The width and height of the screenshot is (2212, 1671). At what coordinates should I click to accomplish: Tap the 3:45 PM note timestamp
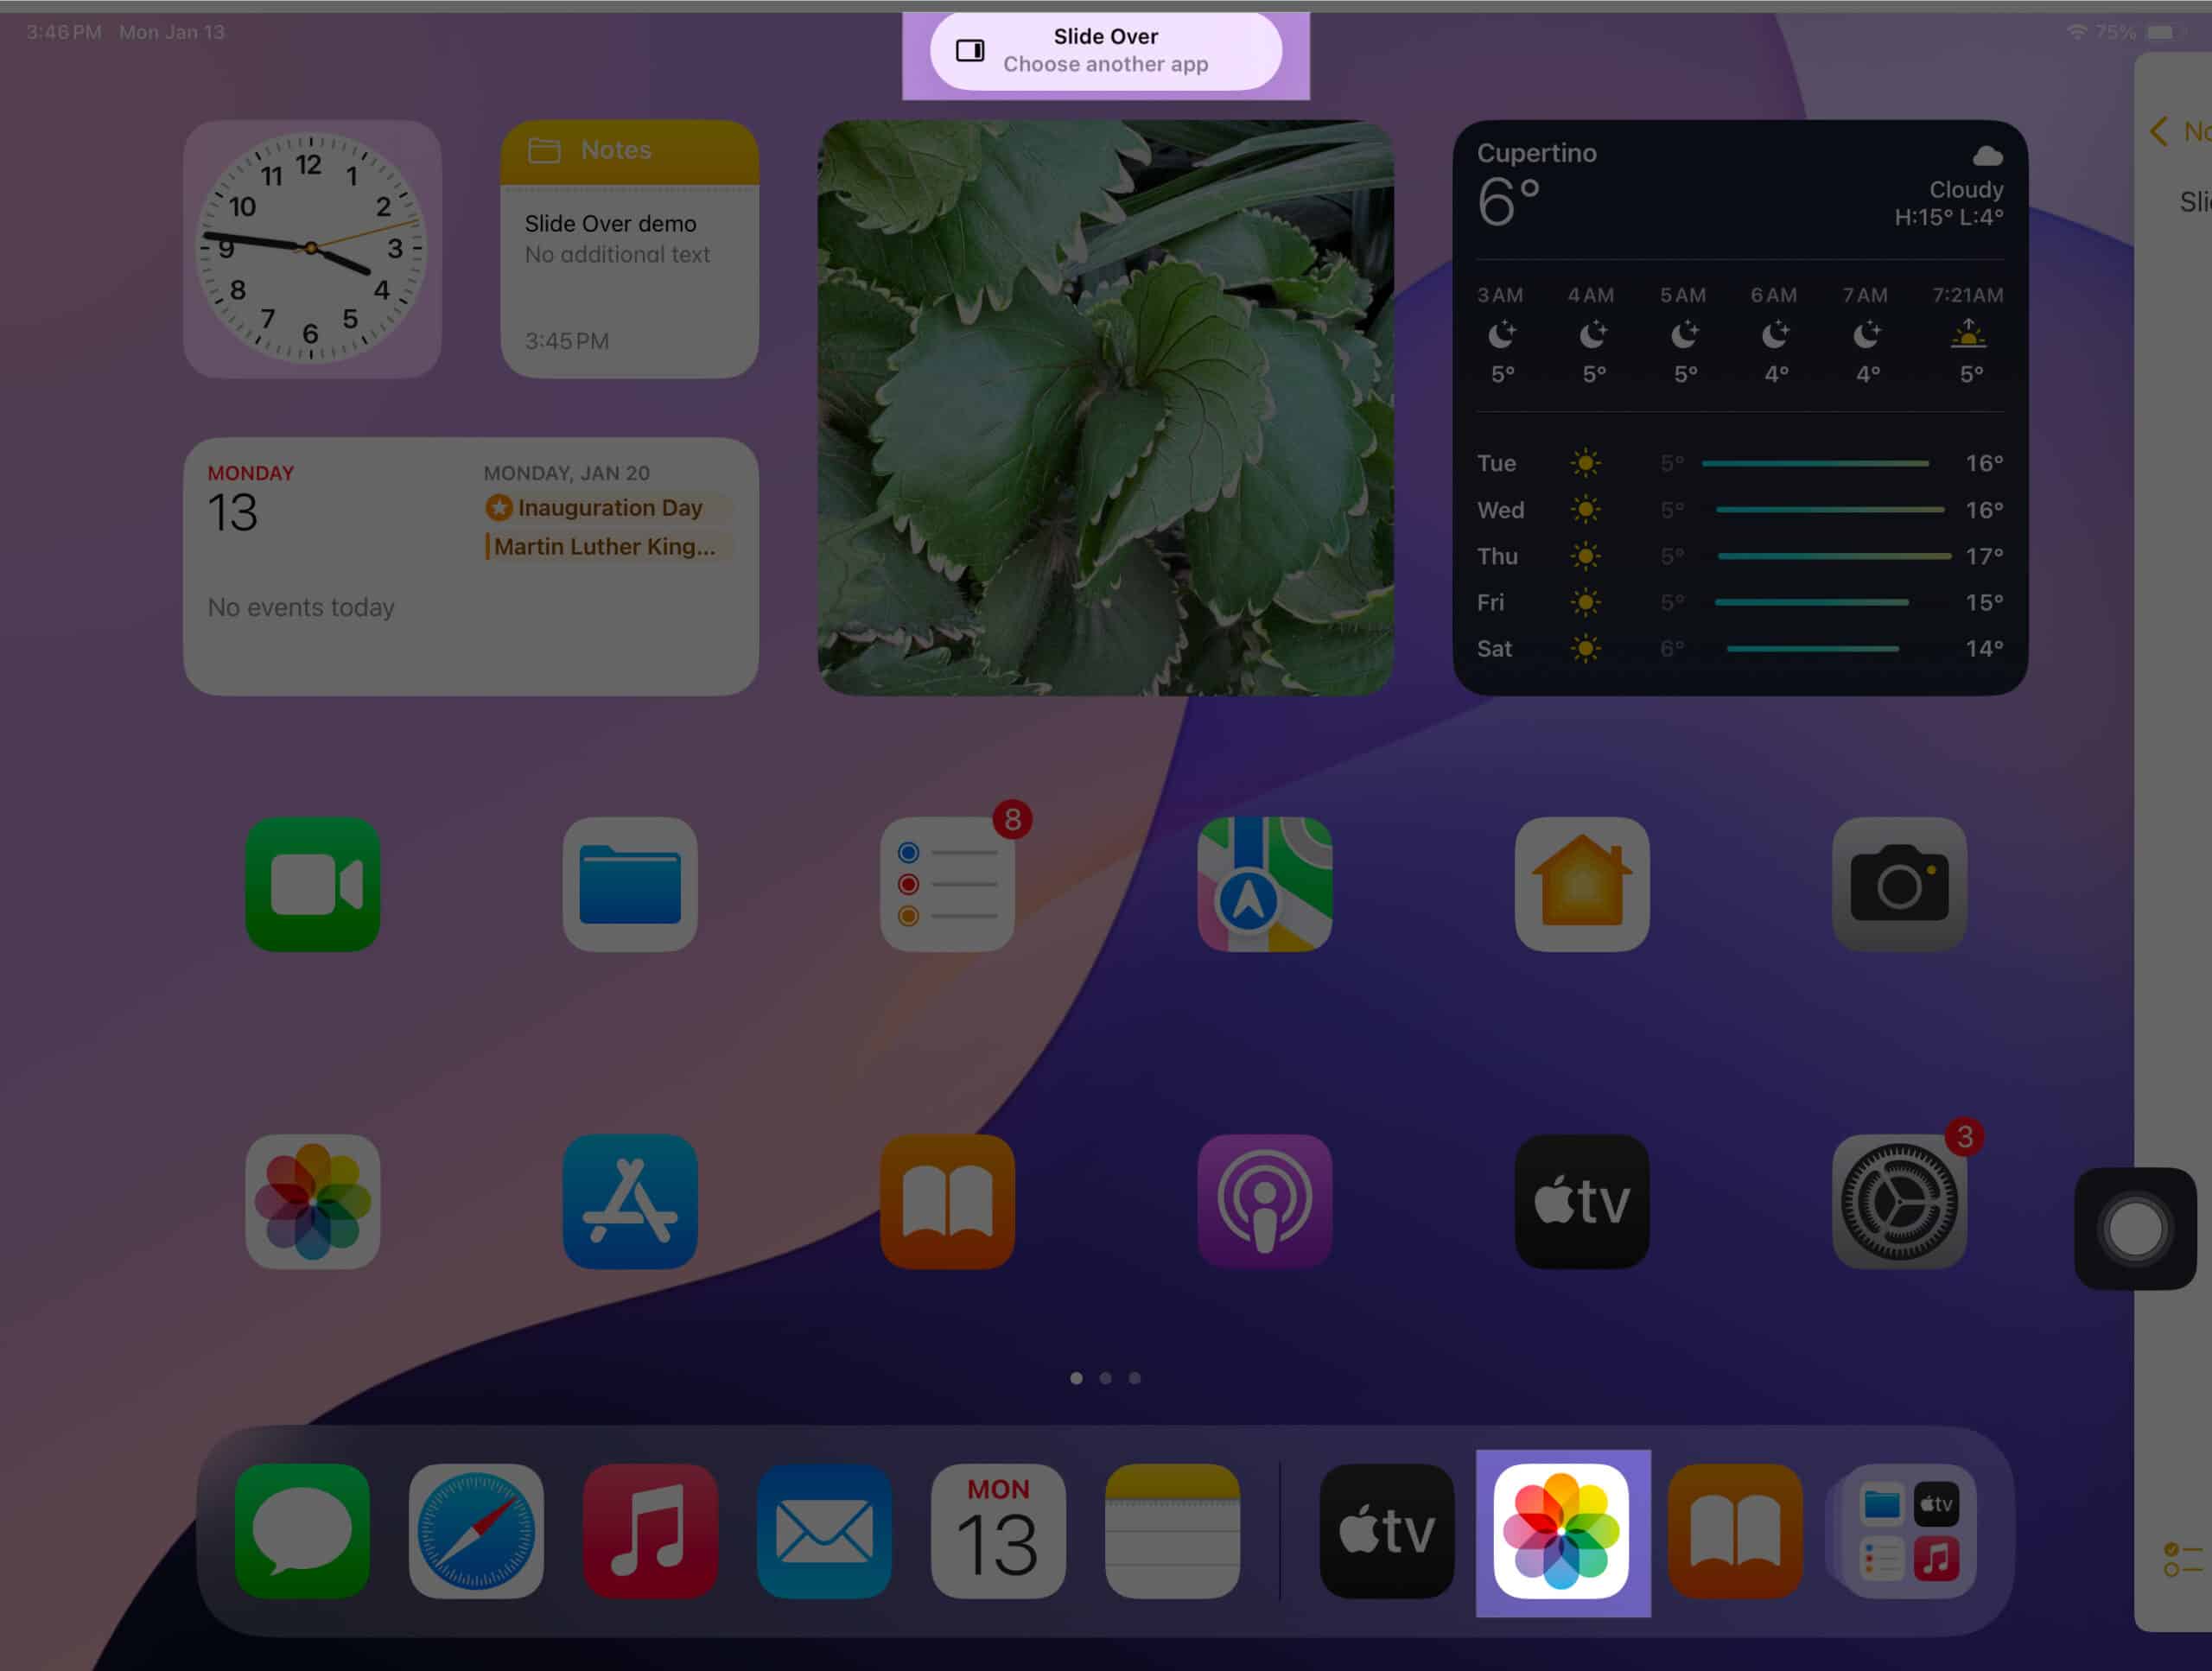point(567,341)
